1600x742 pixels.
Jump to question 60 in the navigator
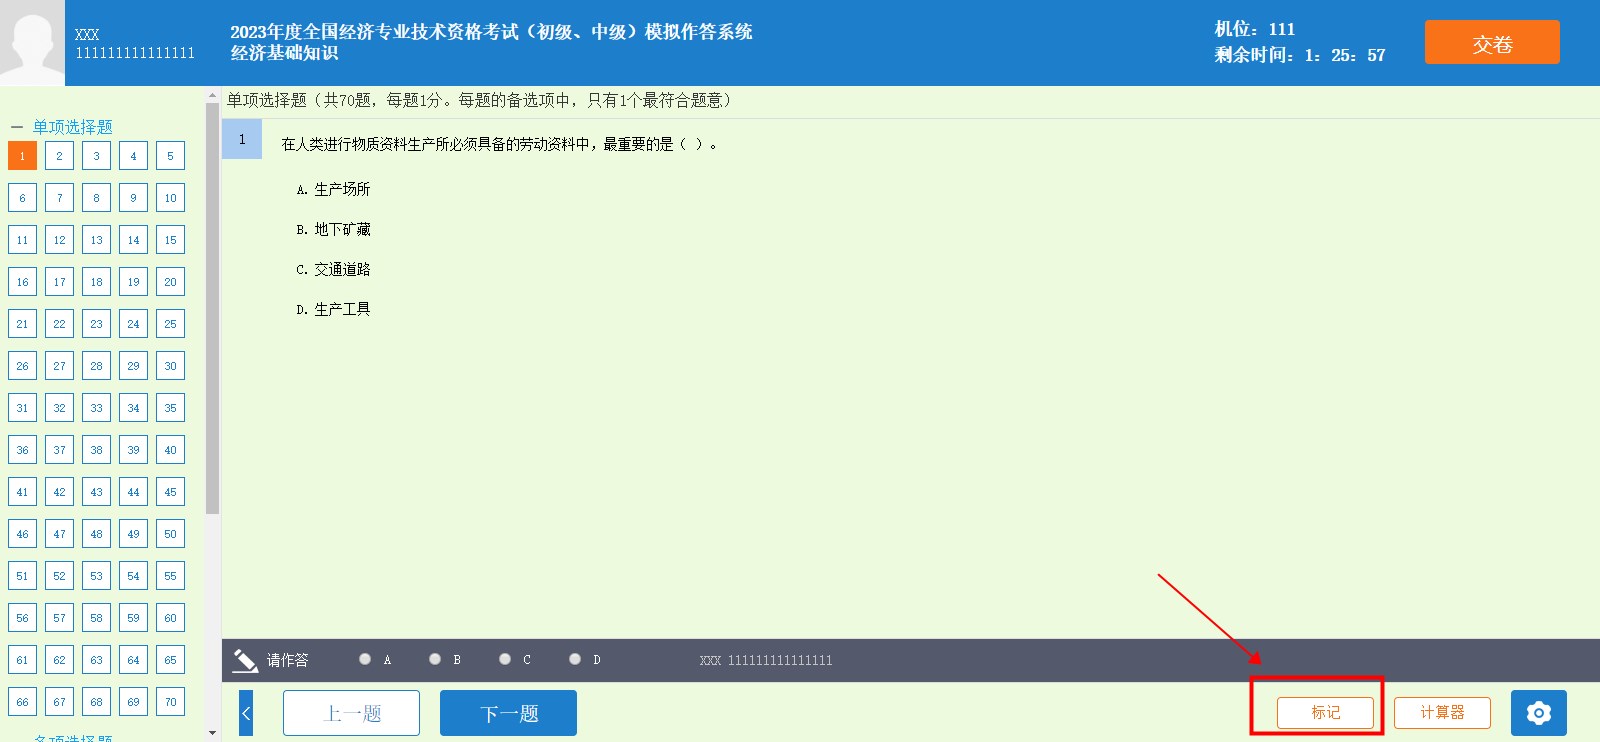(x=170, y=618)
